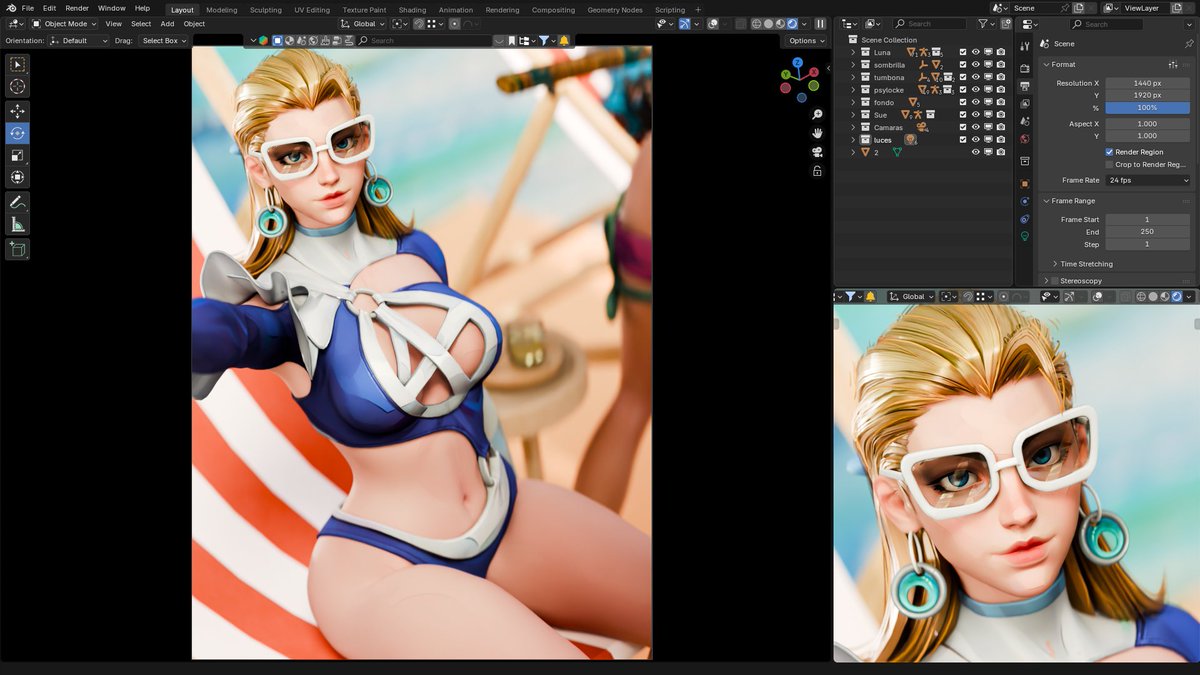The height and width of the screenshot is (675, 1200).
Task: Open the Output properties tab icon
Action: coord(1025,86)
